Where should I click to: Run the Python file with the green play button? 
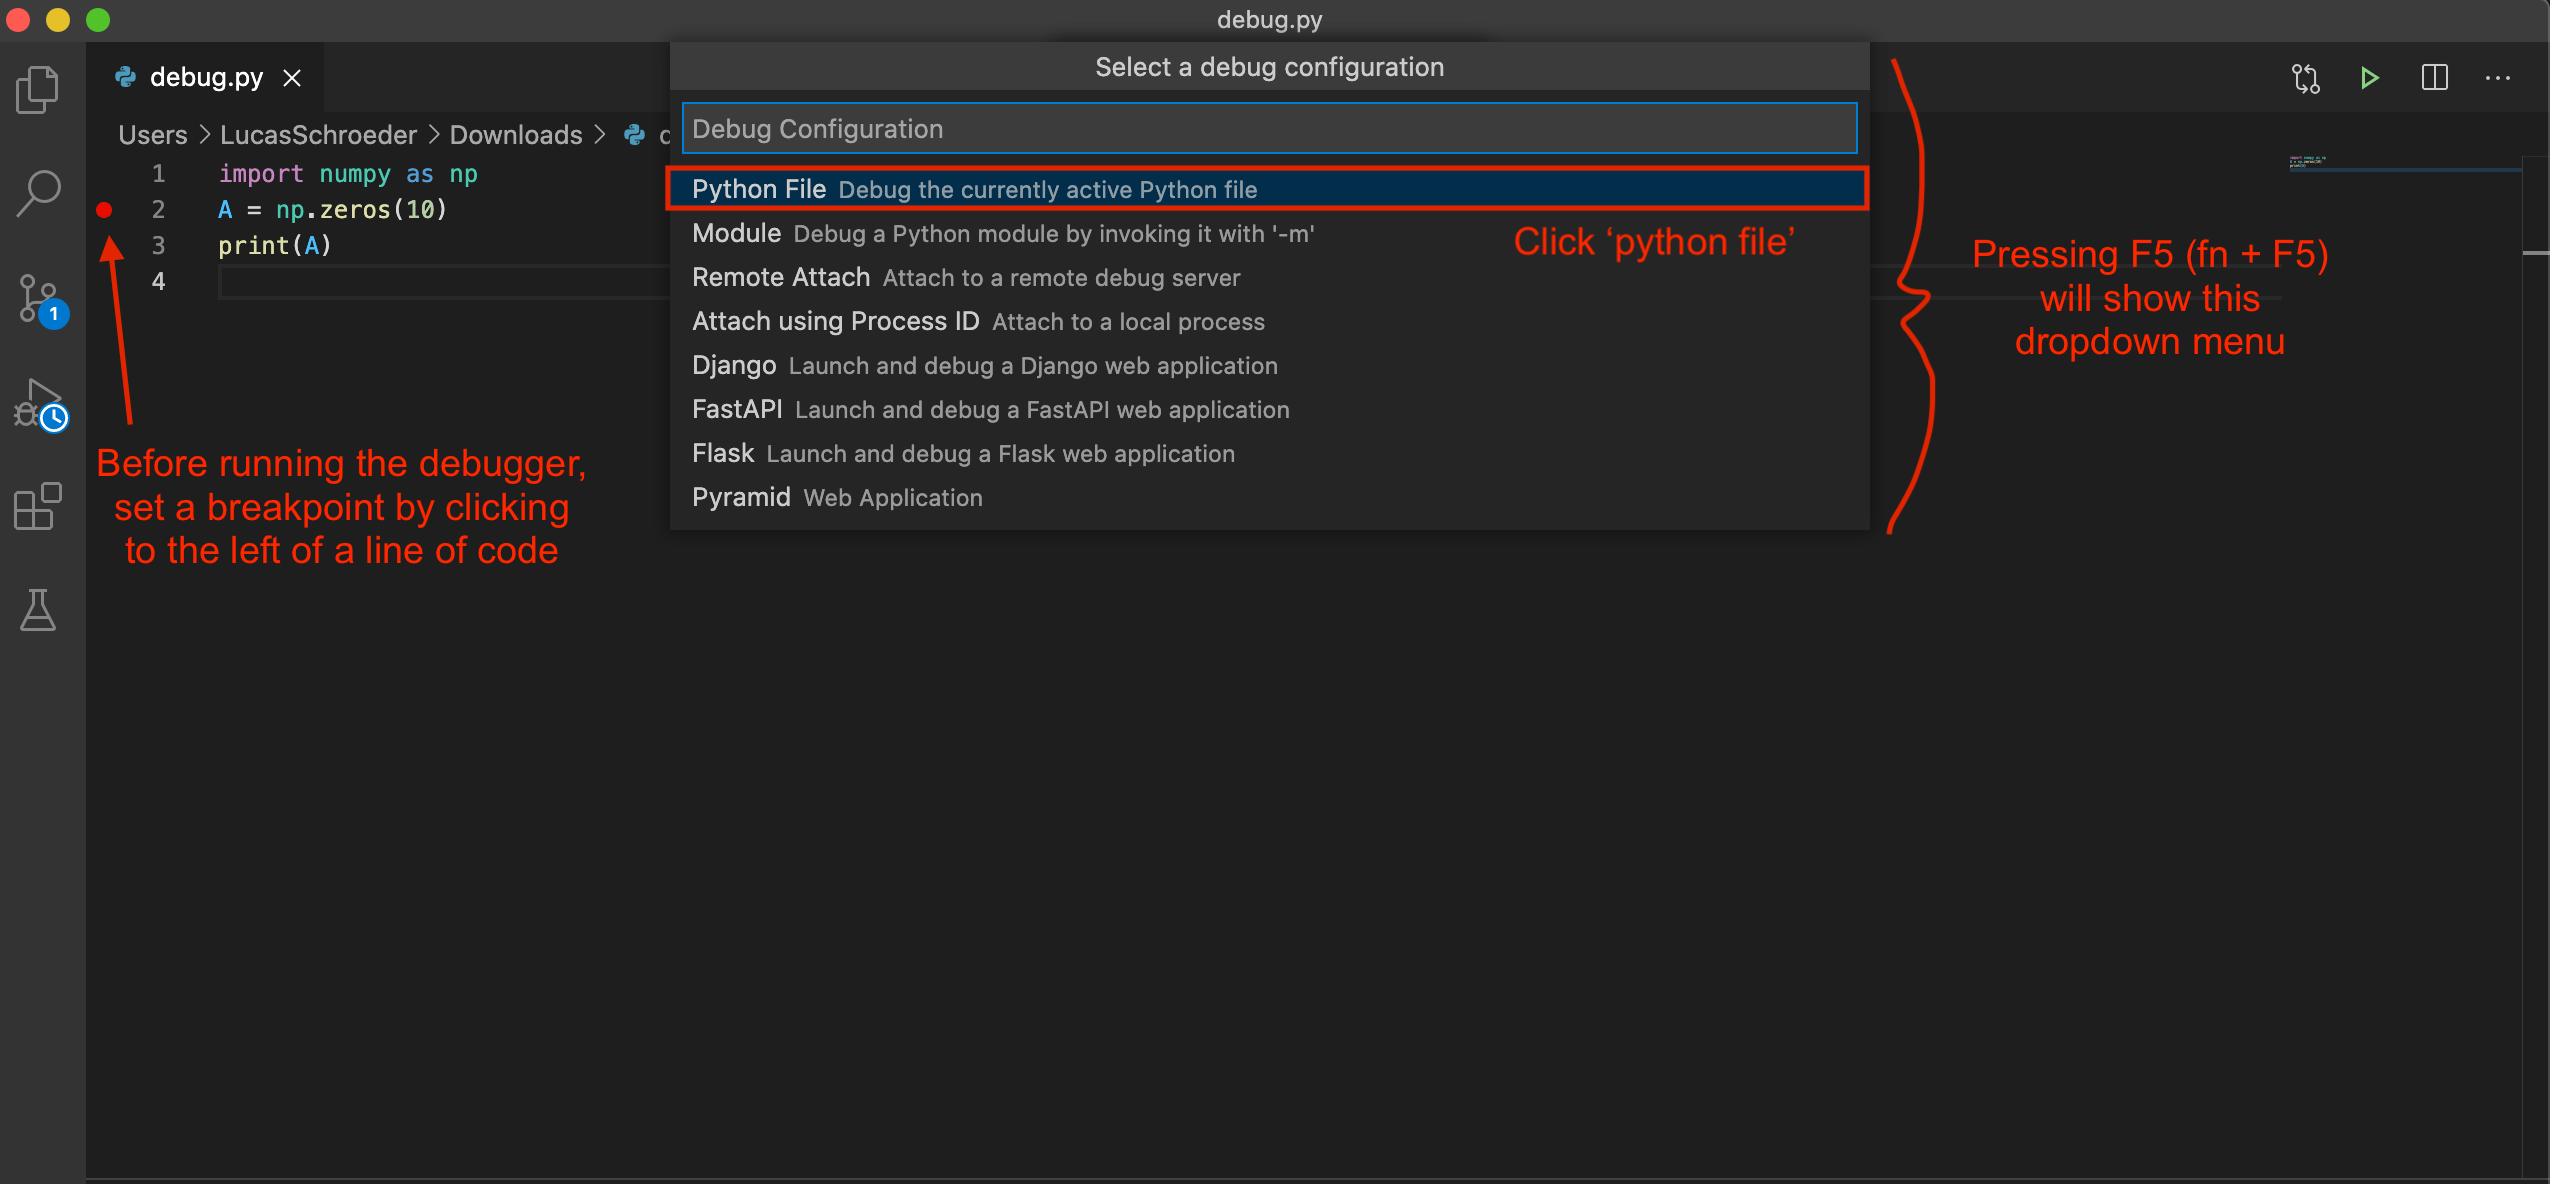click(x=2368, y=78)
